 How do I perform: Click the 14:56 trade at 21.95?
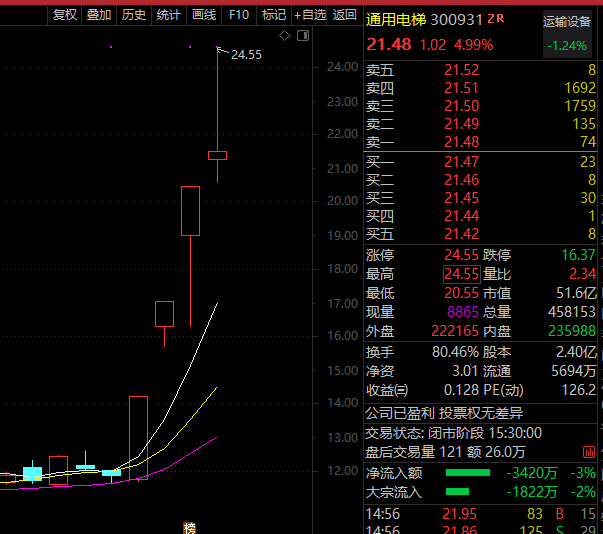coord(481,514)
